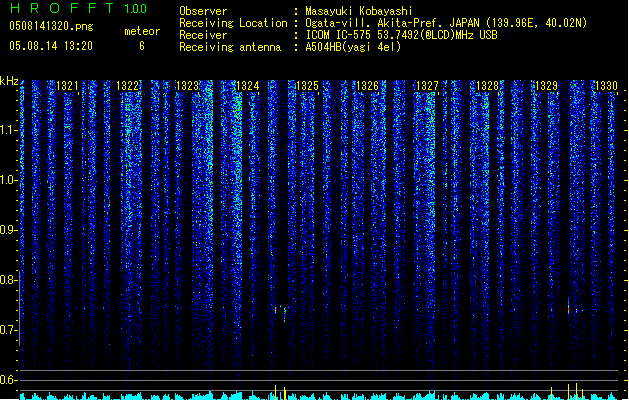
Task: Click the meteor count value 6
Action: (142, 46)
